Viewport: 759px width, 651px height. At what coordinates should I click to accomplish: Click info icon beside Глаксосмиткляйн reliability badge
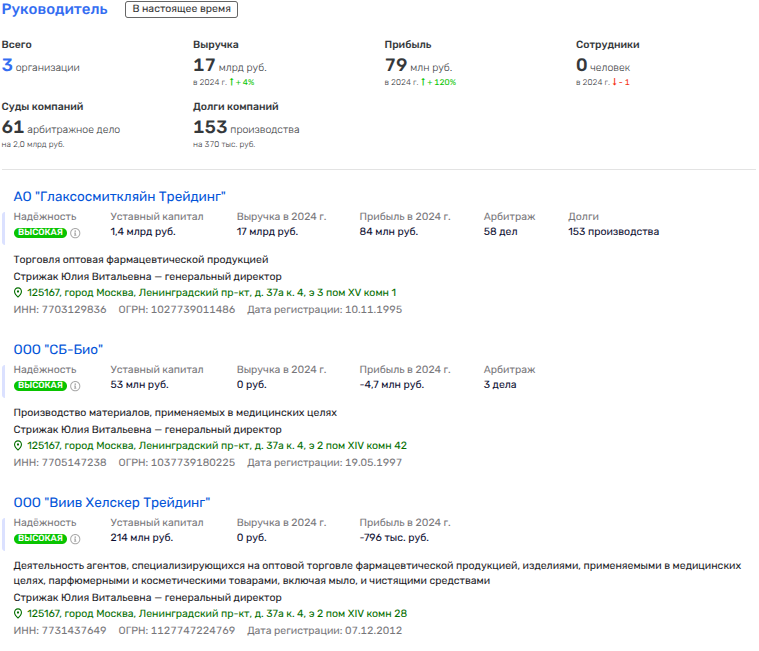click(x=75, y=233)
